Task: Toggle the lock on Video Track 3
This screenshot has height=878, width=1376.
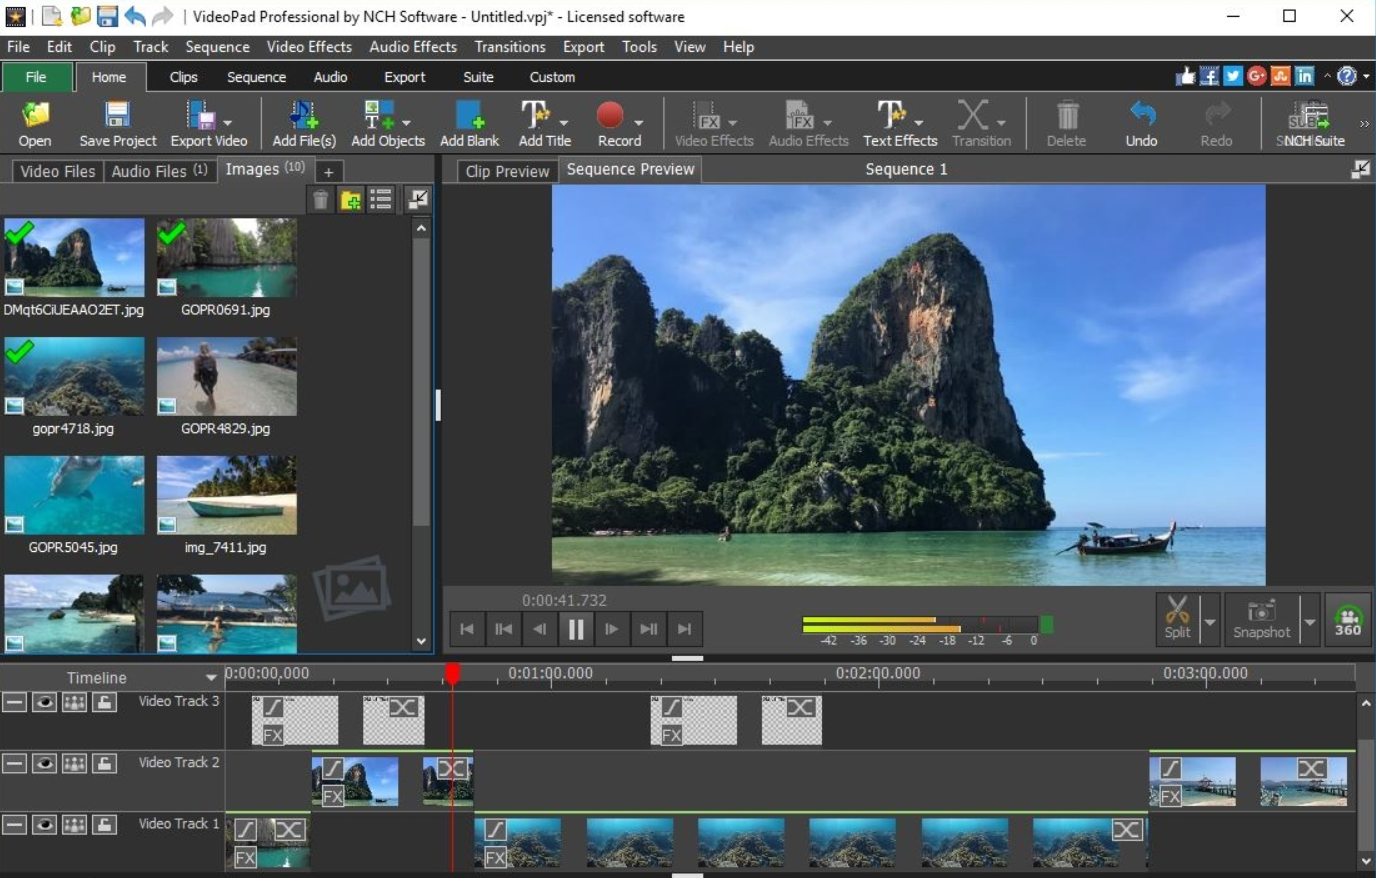Action: point(104,702)
